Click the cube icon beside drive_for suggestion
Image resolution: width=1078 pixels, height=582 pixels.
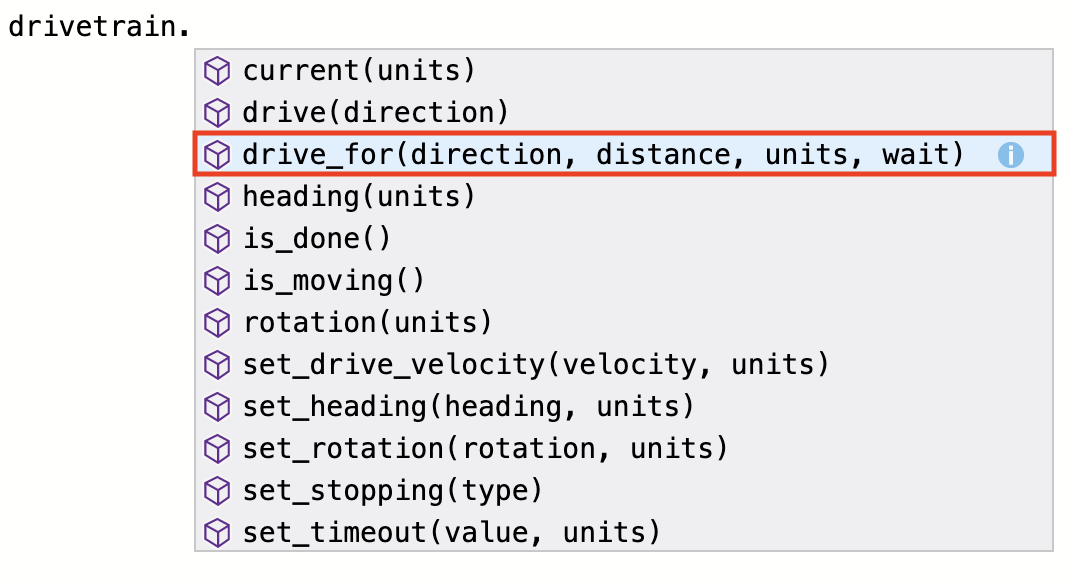click(x=217, y=154)
